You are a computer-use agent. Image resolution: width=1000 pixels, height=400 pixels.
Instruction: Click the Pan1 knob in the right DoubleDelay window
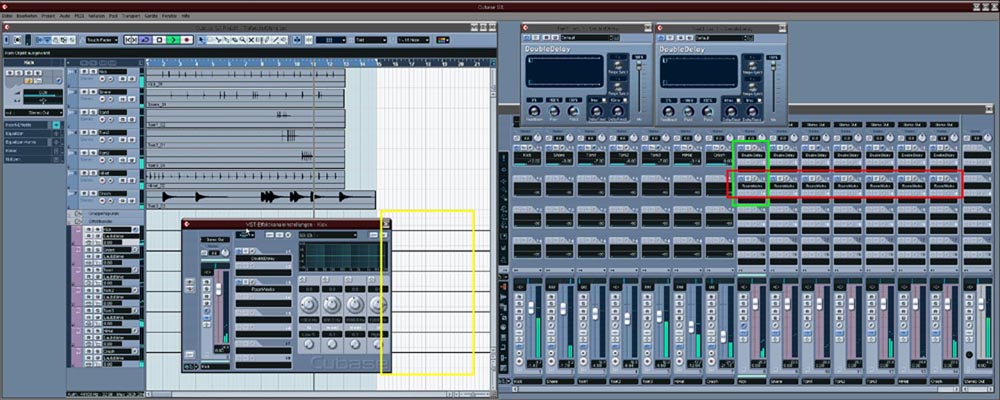click(688, 111)
